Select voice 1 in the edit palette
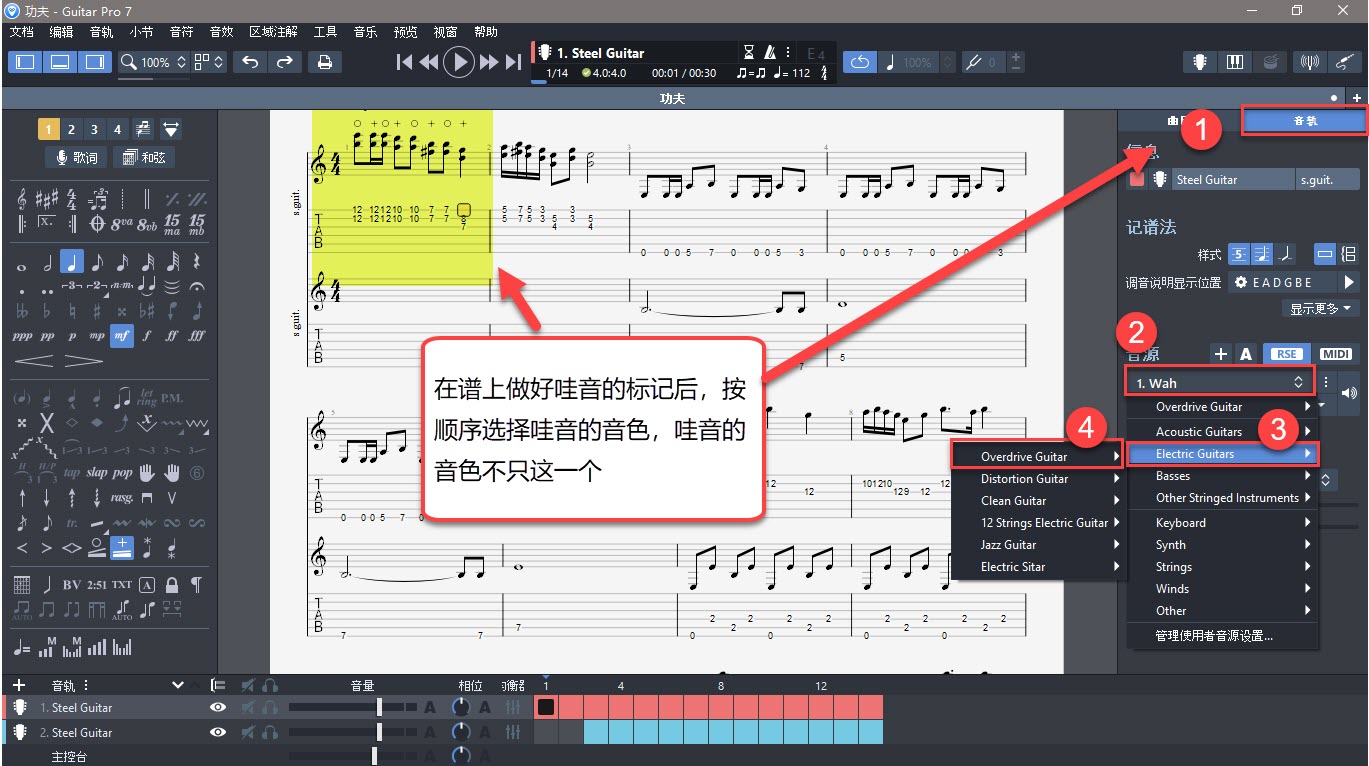 [x=49, y=129]
